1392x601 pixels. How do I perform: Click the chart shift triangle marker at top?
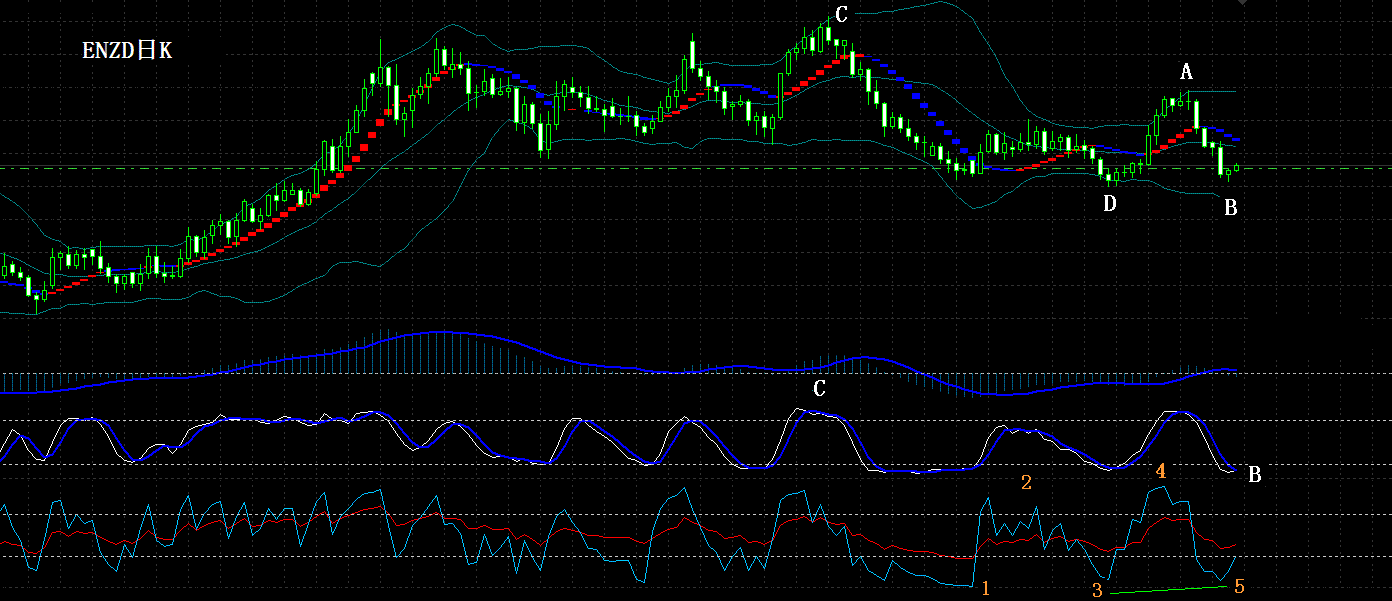click(x=1241, y=3)
